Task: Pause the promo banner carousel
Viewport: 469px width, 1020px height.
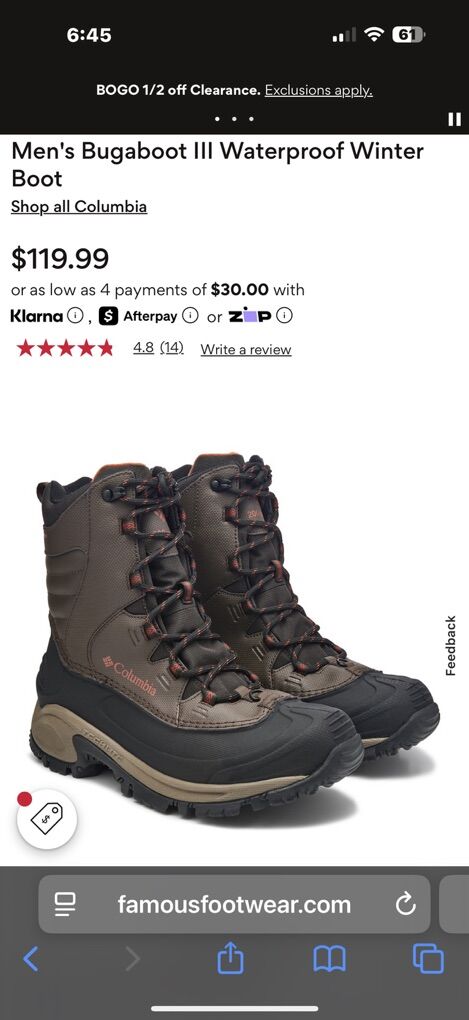Action: (x=455, y=120)
